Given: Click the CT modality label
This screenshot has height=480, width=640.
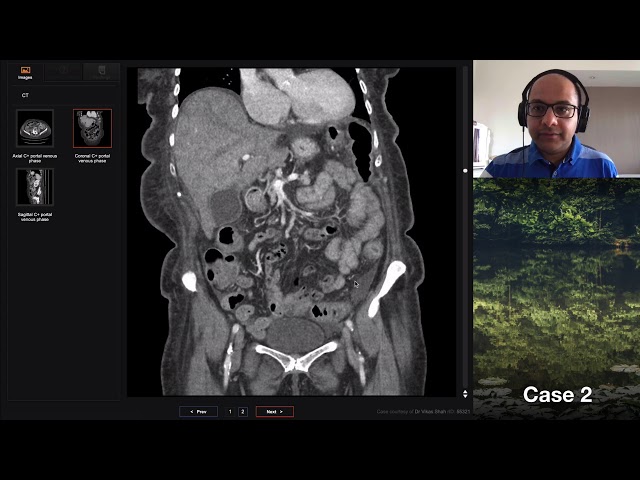Looking at the screenshot, I should 25,95.
